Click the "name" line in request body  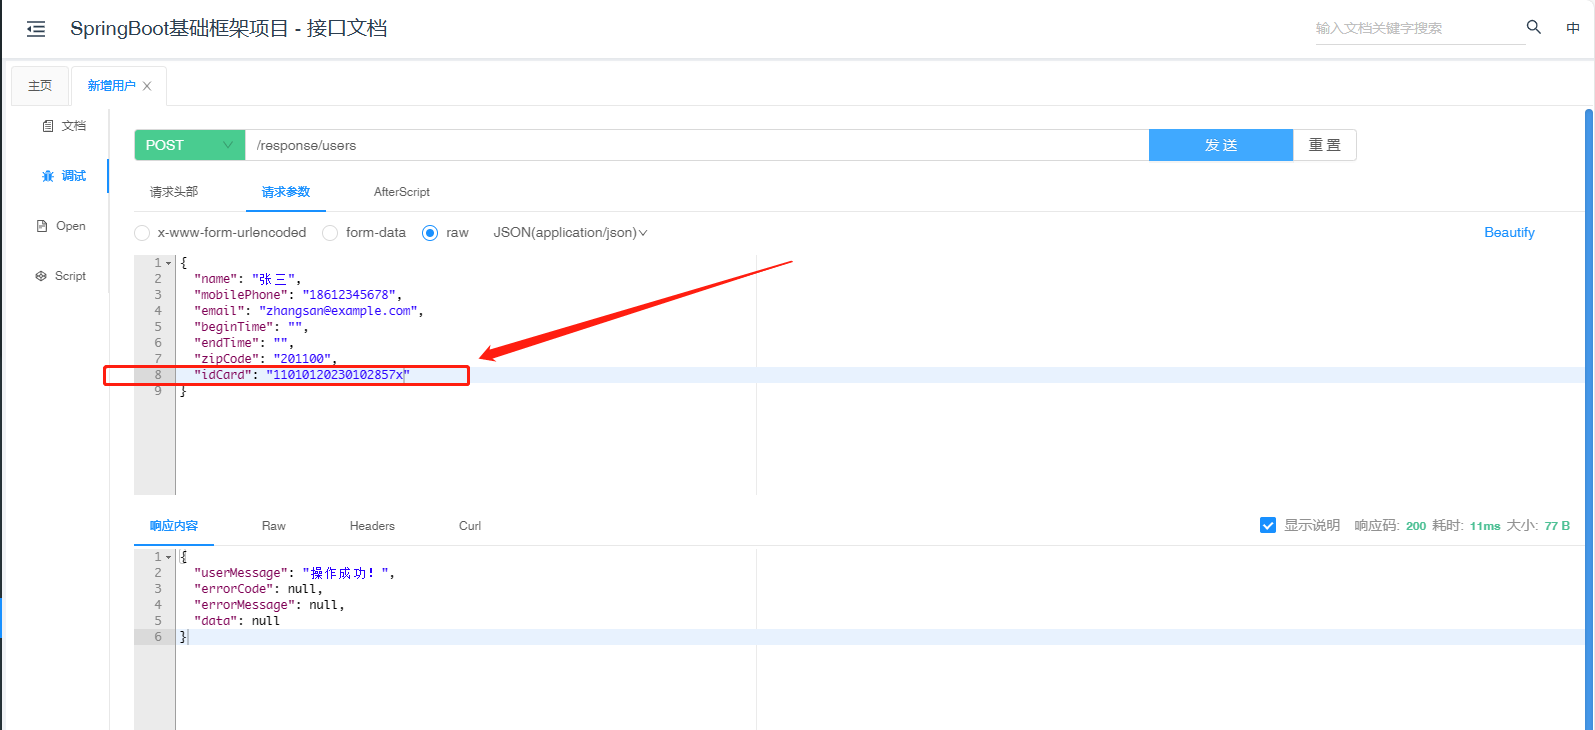pos(247,279)
